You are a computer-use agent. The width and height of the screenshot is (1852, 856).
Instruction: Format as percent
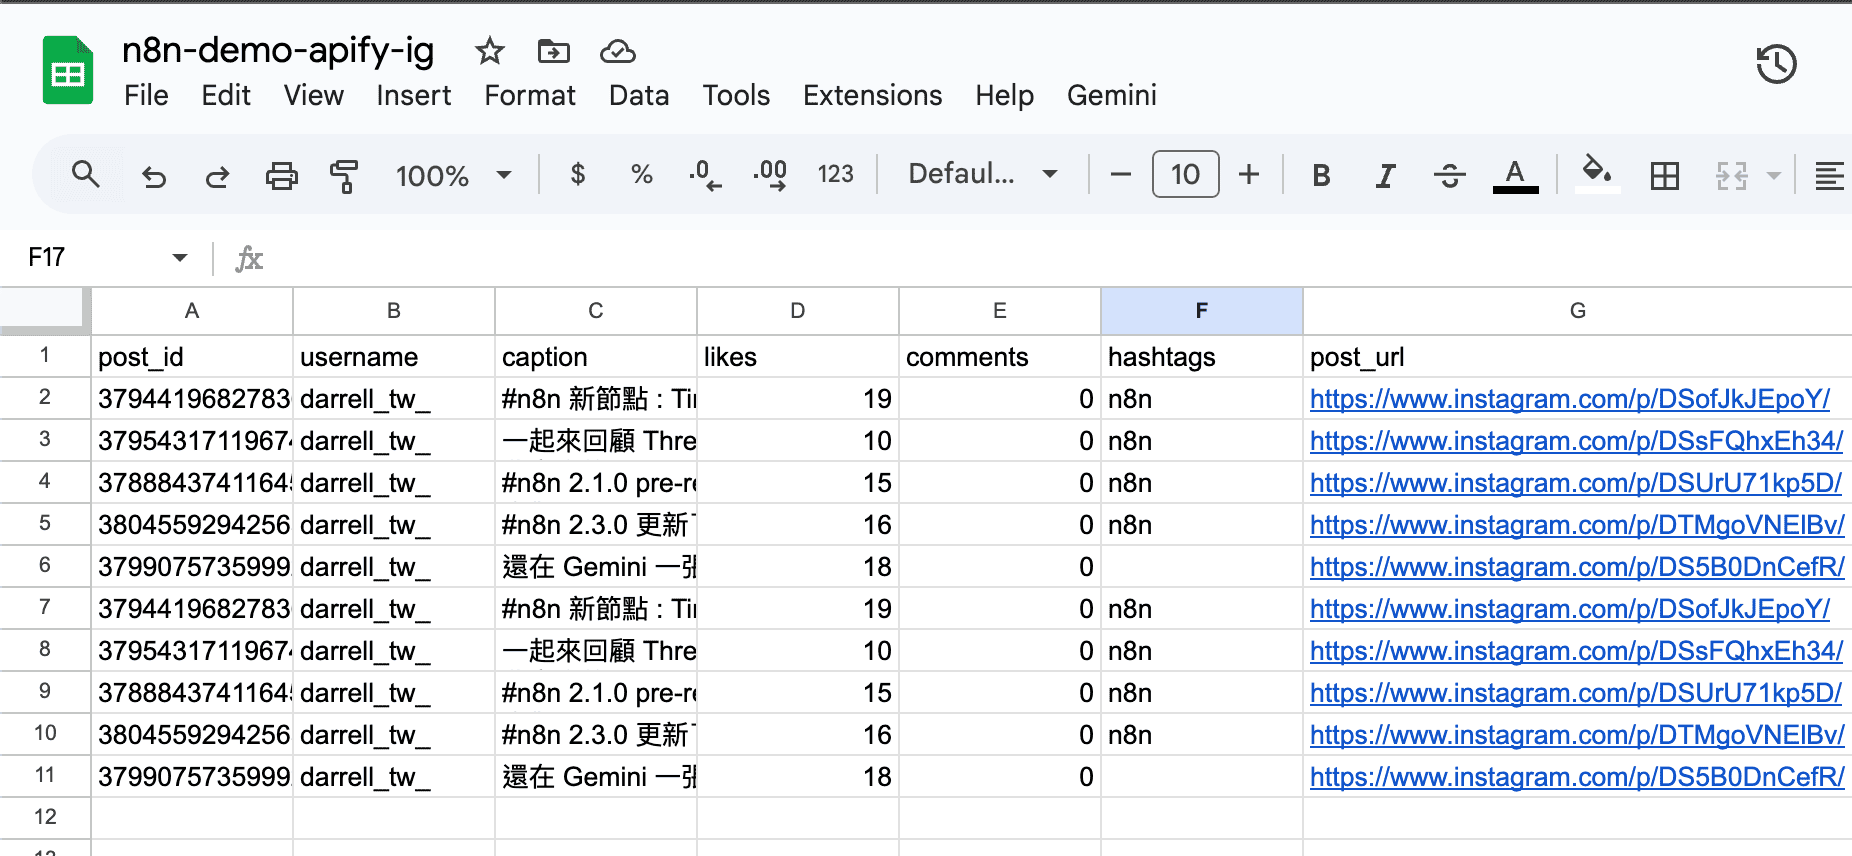coord(642,175)
